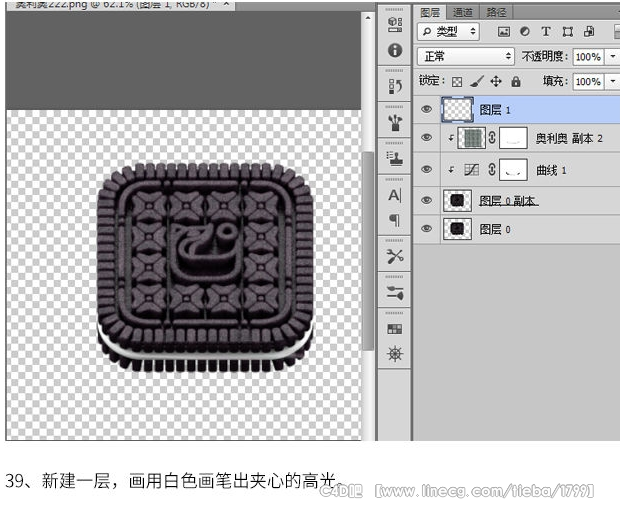Filter layers by smart object icon

(x=589, y=32)
